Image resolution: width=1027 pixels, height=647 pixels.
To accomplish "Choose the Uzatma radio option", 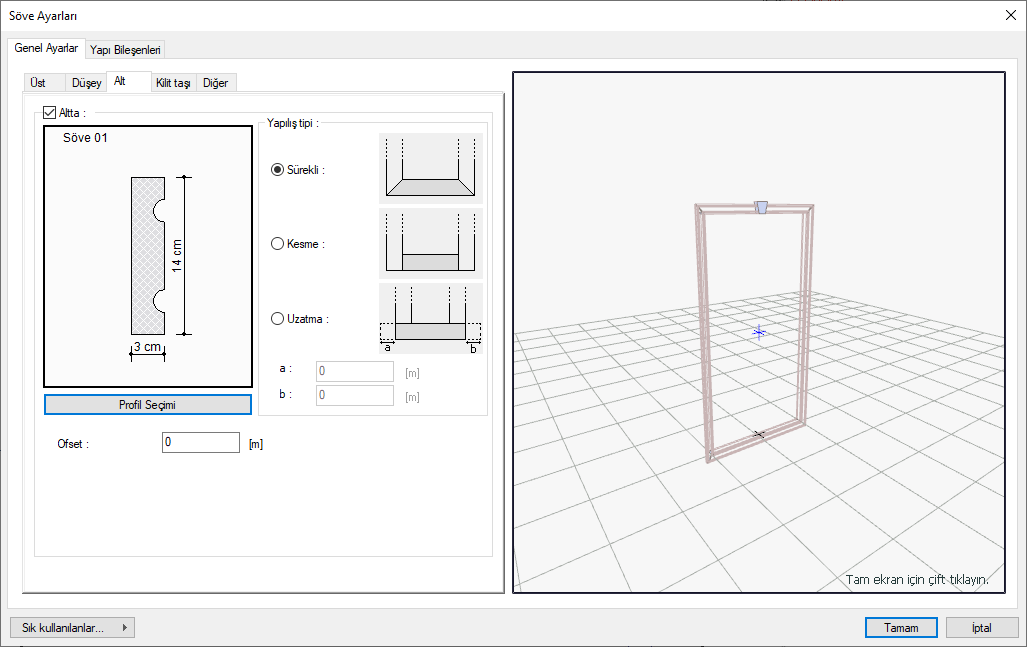I will point(278,319).
